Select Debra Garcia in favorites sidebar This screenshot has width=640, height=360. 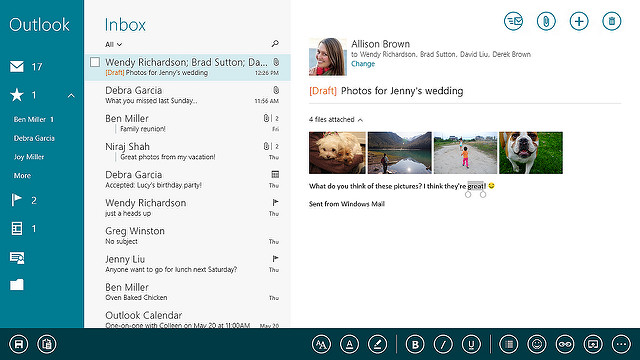point(34,138)
